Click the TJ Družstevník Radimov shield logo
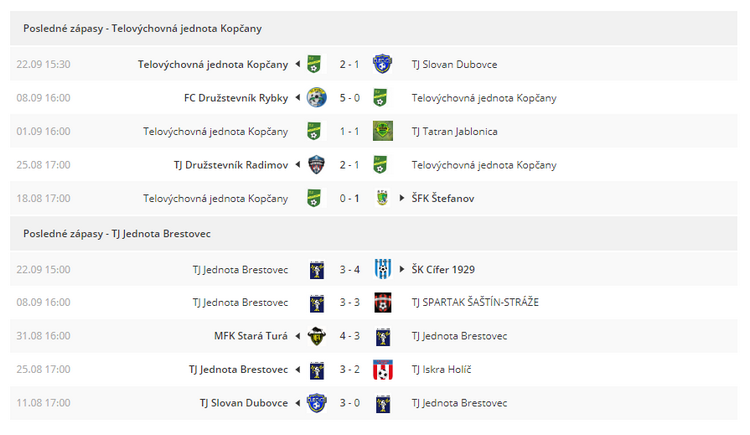This screenshot has width=750, height=435. click(316, 165)
